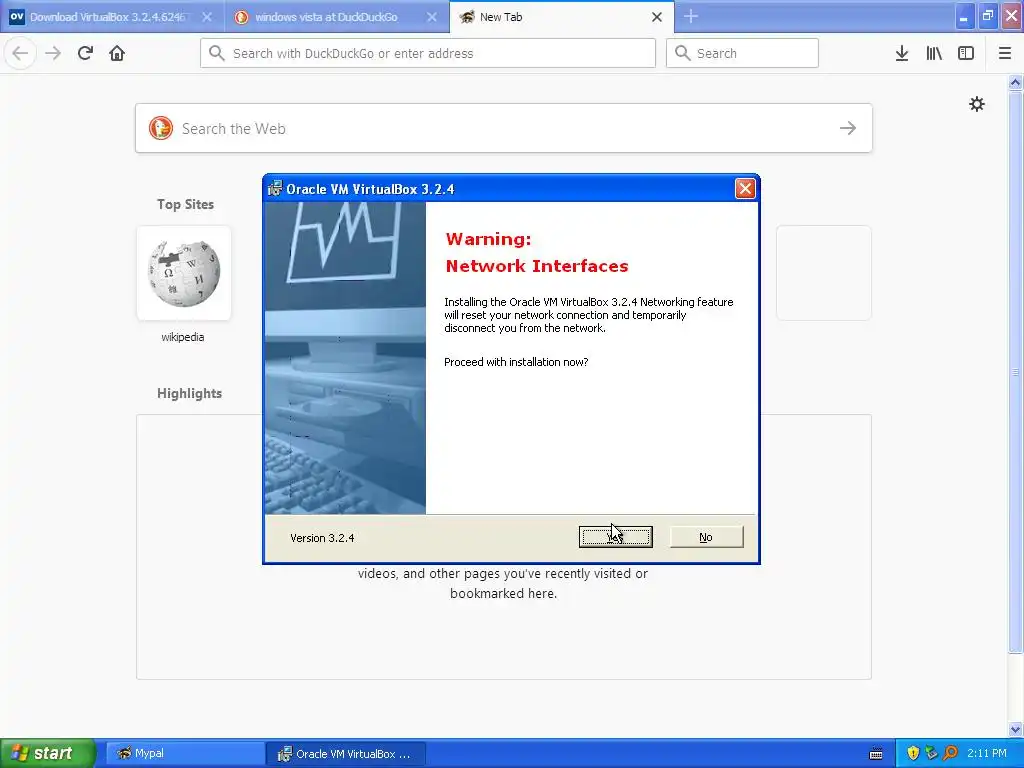Open the Library bookmarks icon

click(934, 53)
